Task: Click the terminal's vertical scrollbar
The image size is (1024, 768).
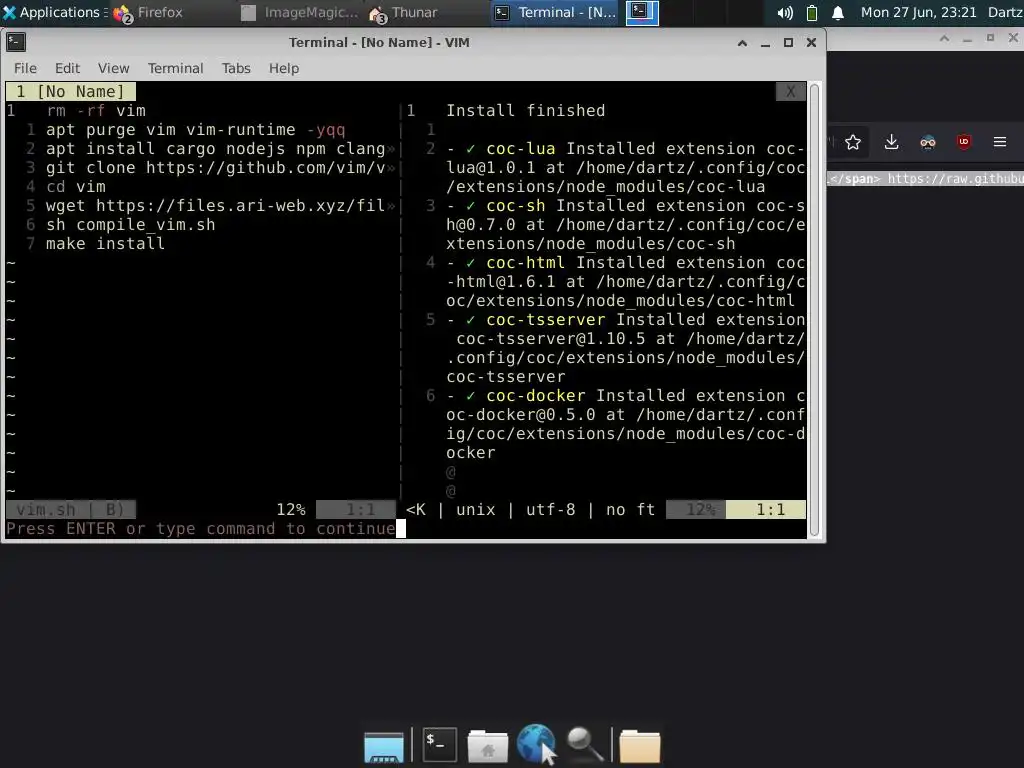Action: click(814, 310)
